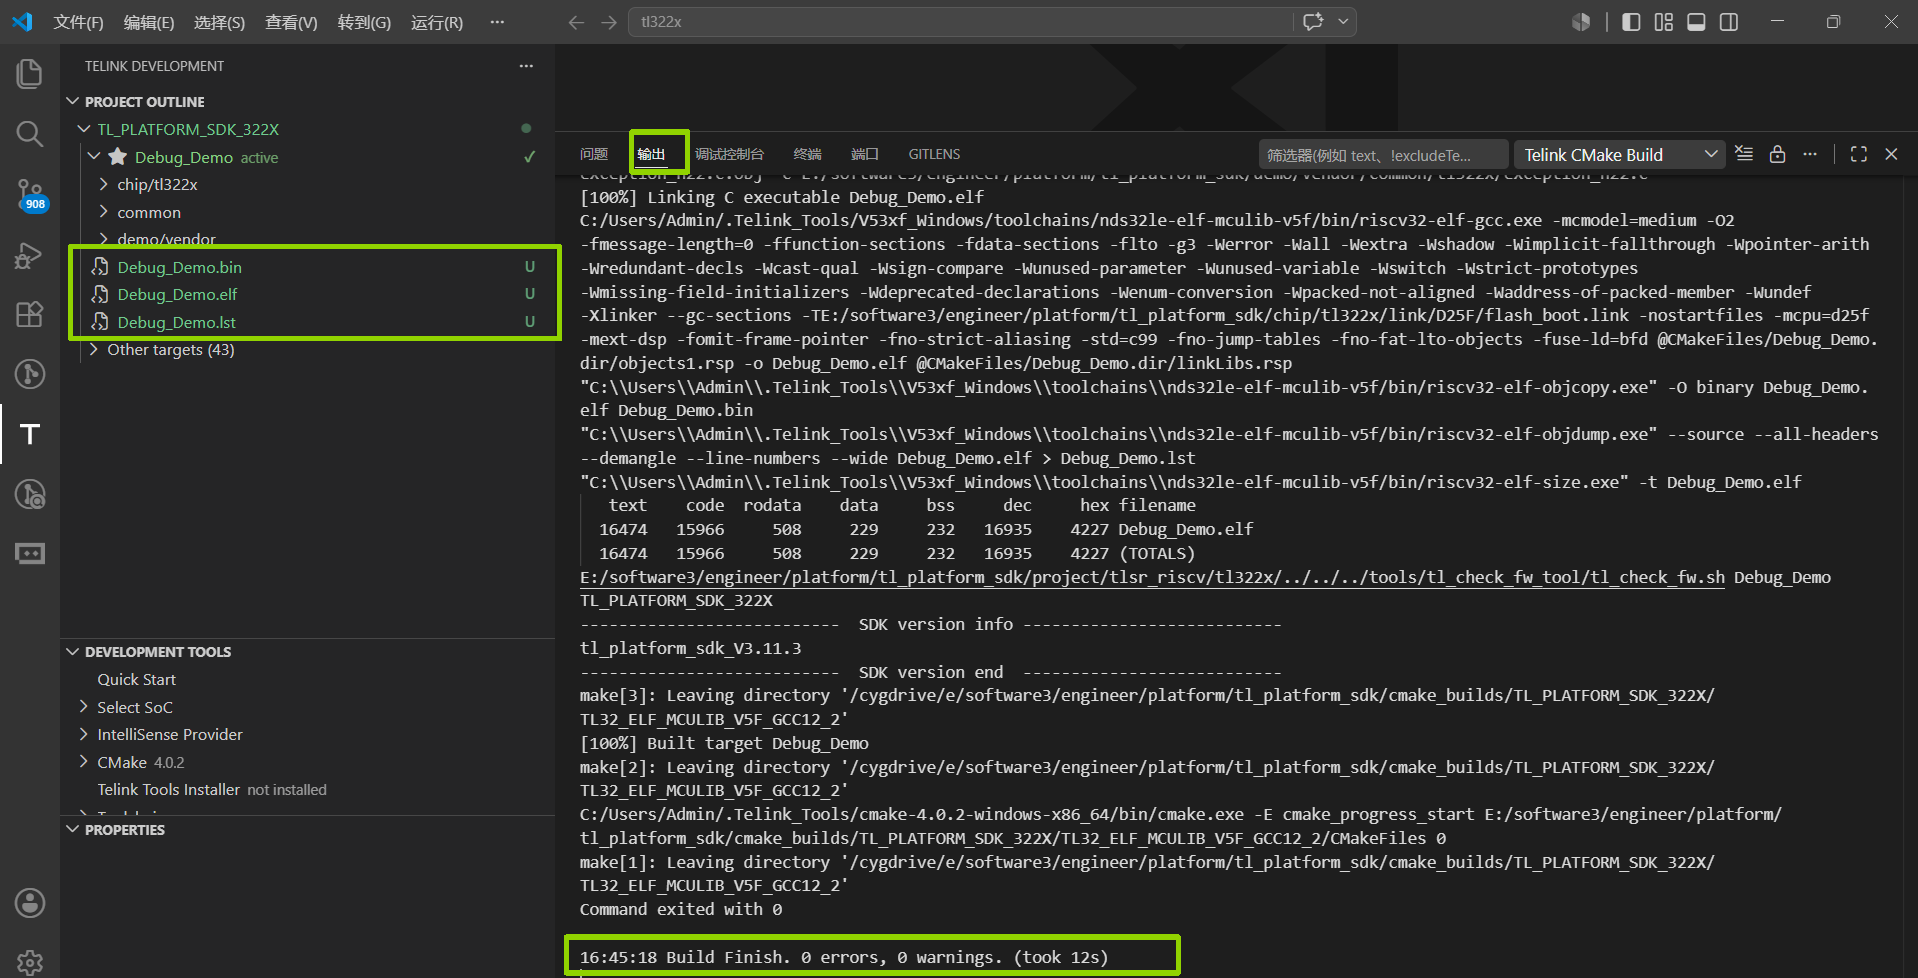Expand the Select SoC item
The height and width of the screenshot is (978, 1918).
click(84, 707)
